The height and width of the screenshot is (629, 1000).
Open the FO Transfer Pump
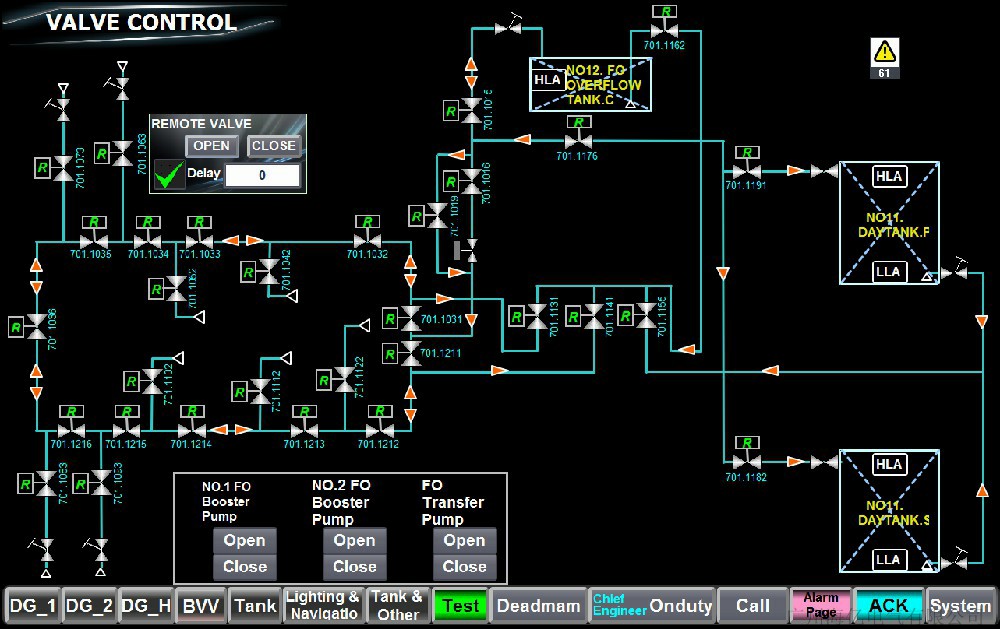click(464, 540)
